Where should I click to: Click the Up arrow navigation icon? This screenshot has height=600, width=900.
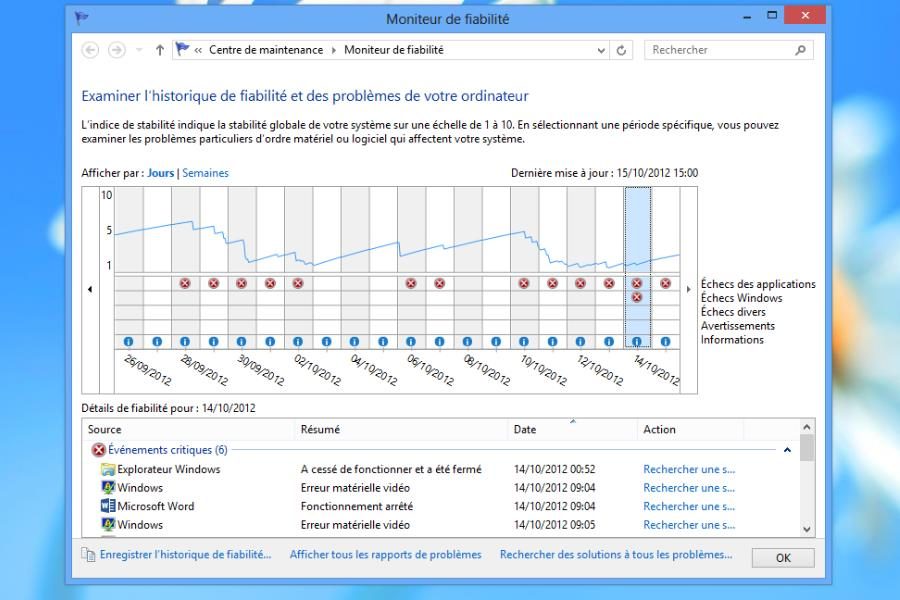[x=160, y=50]
